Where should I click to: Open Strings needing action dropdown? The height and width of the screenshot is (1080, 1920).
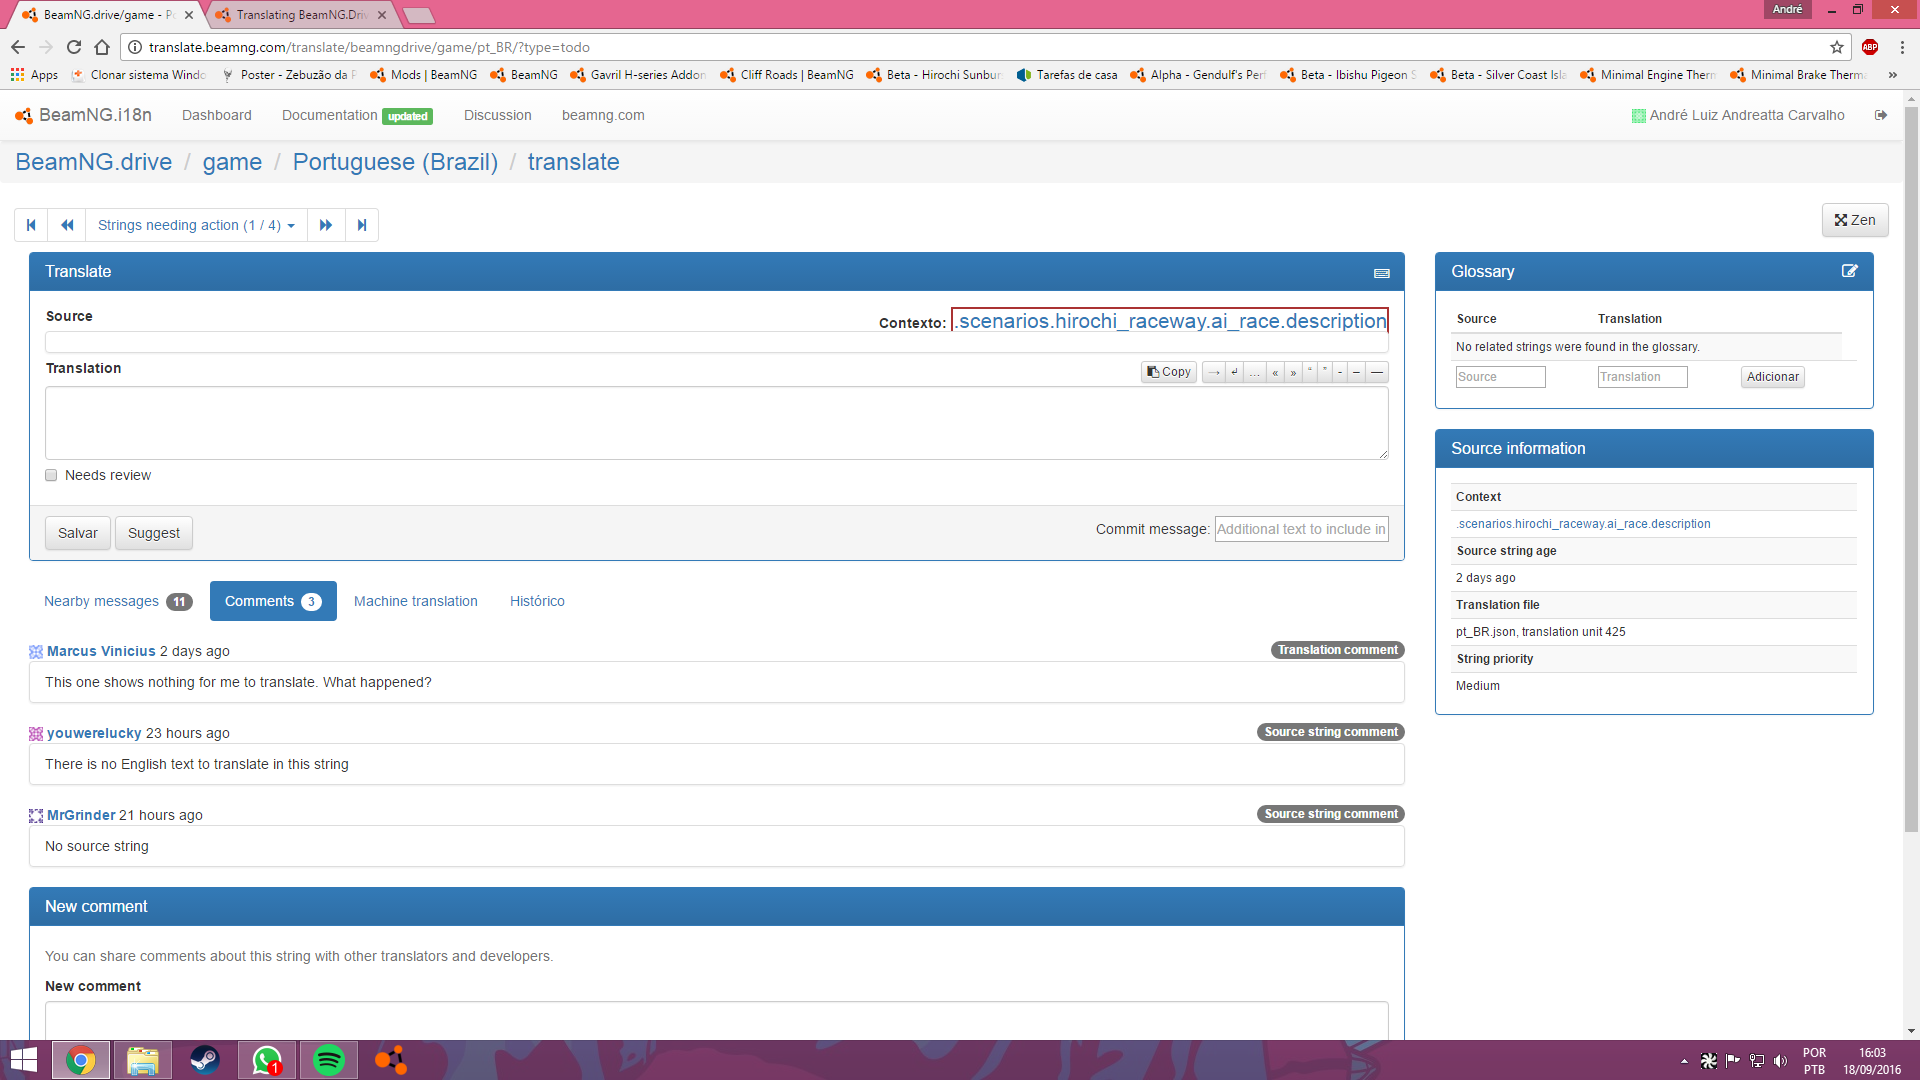196,225
